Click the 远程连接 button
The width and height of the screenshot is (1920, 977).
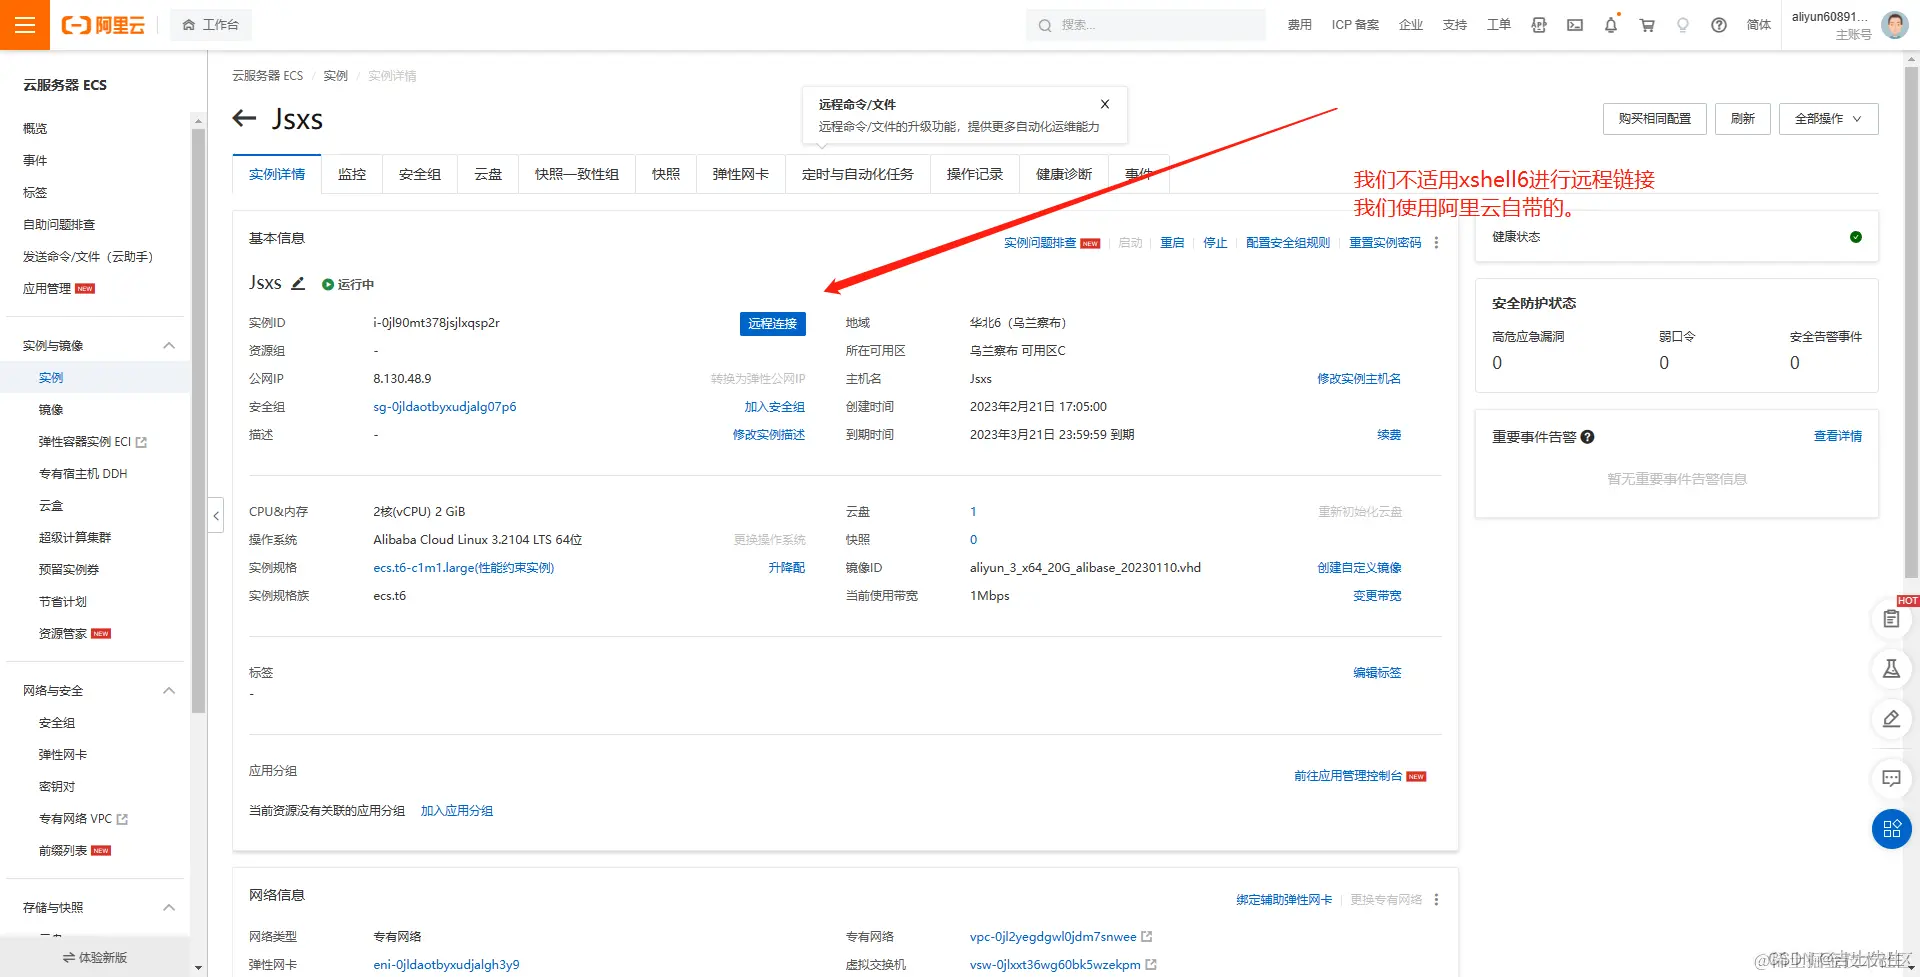[773, 324]
